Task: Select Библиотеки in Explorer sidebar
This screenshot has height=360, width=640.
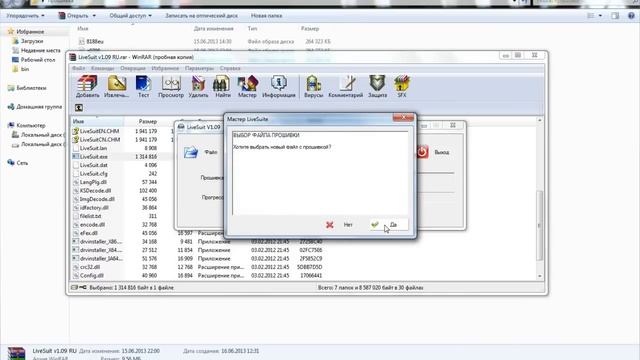Action: (31, 88)
